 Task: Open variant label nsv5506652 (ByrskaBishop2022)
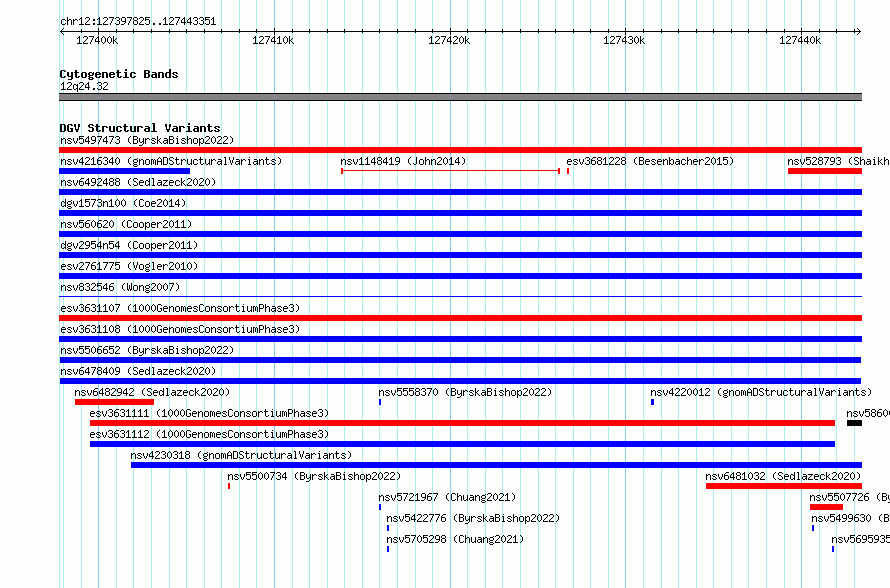[147, 350]
